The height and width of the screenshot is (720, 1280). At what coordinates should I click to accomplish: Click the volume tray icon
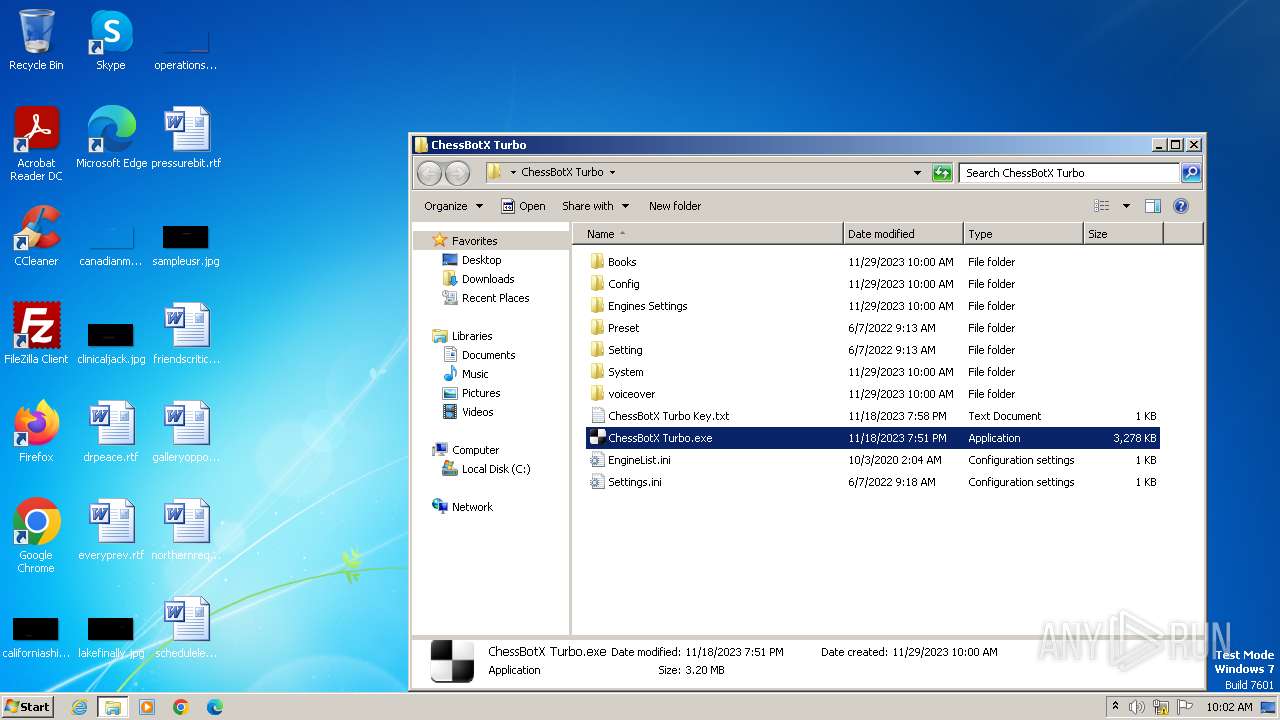coord(1137,707)
